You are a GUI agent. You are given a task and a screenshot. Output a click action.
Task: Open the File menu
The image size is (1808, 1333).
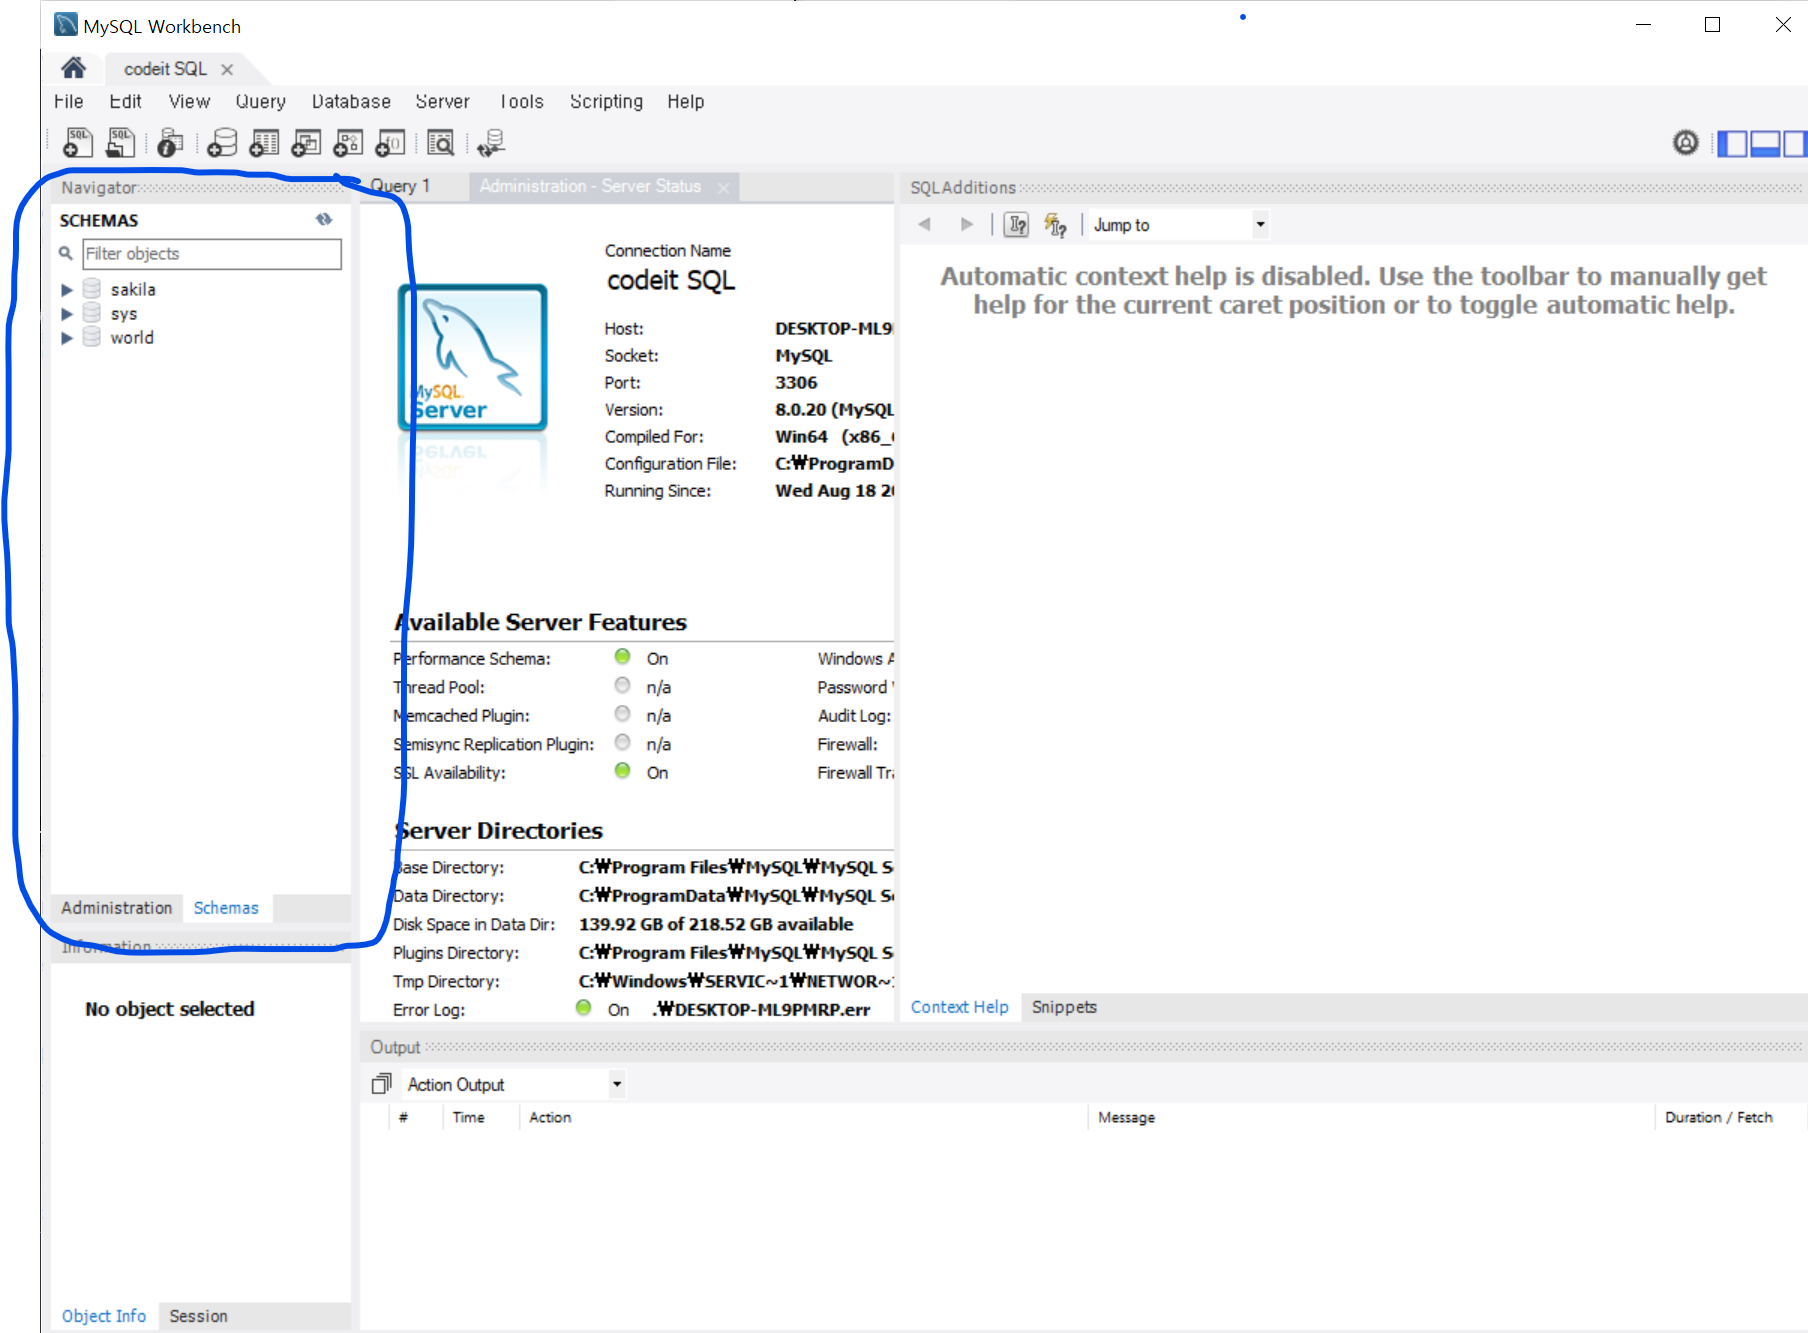[x=69, y=101]
